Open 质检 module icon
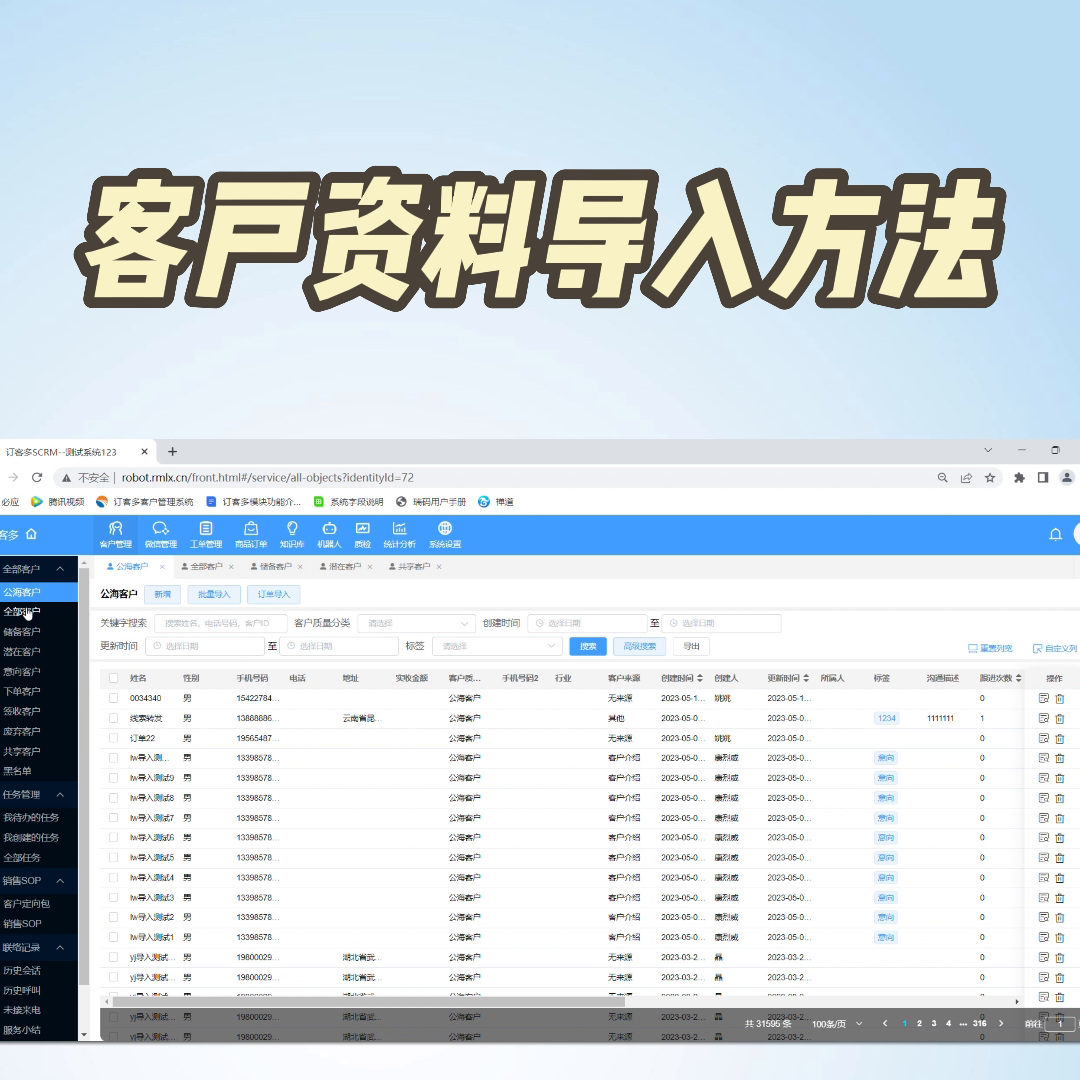 [x=362, y=534]
